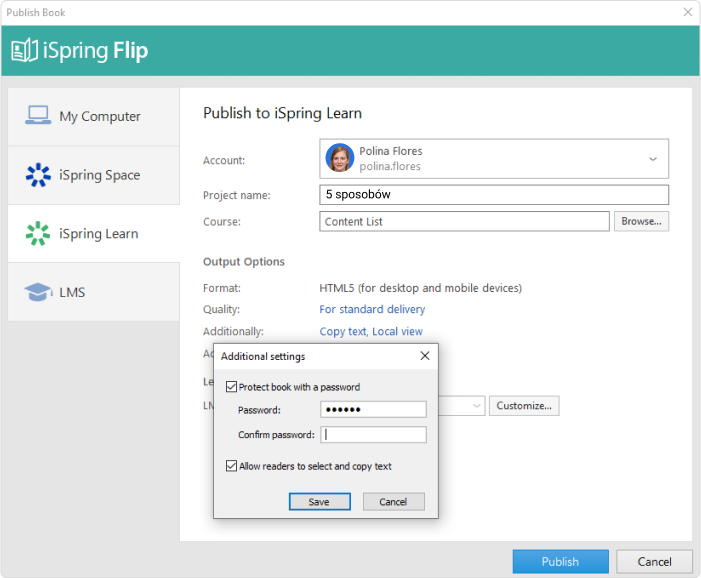Click Save in Additional settings
This screenshot has width=701, height=578.
pyautogui.click(x=319, y=502)
